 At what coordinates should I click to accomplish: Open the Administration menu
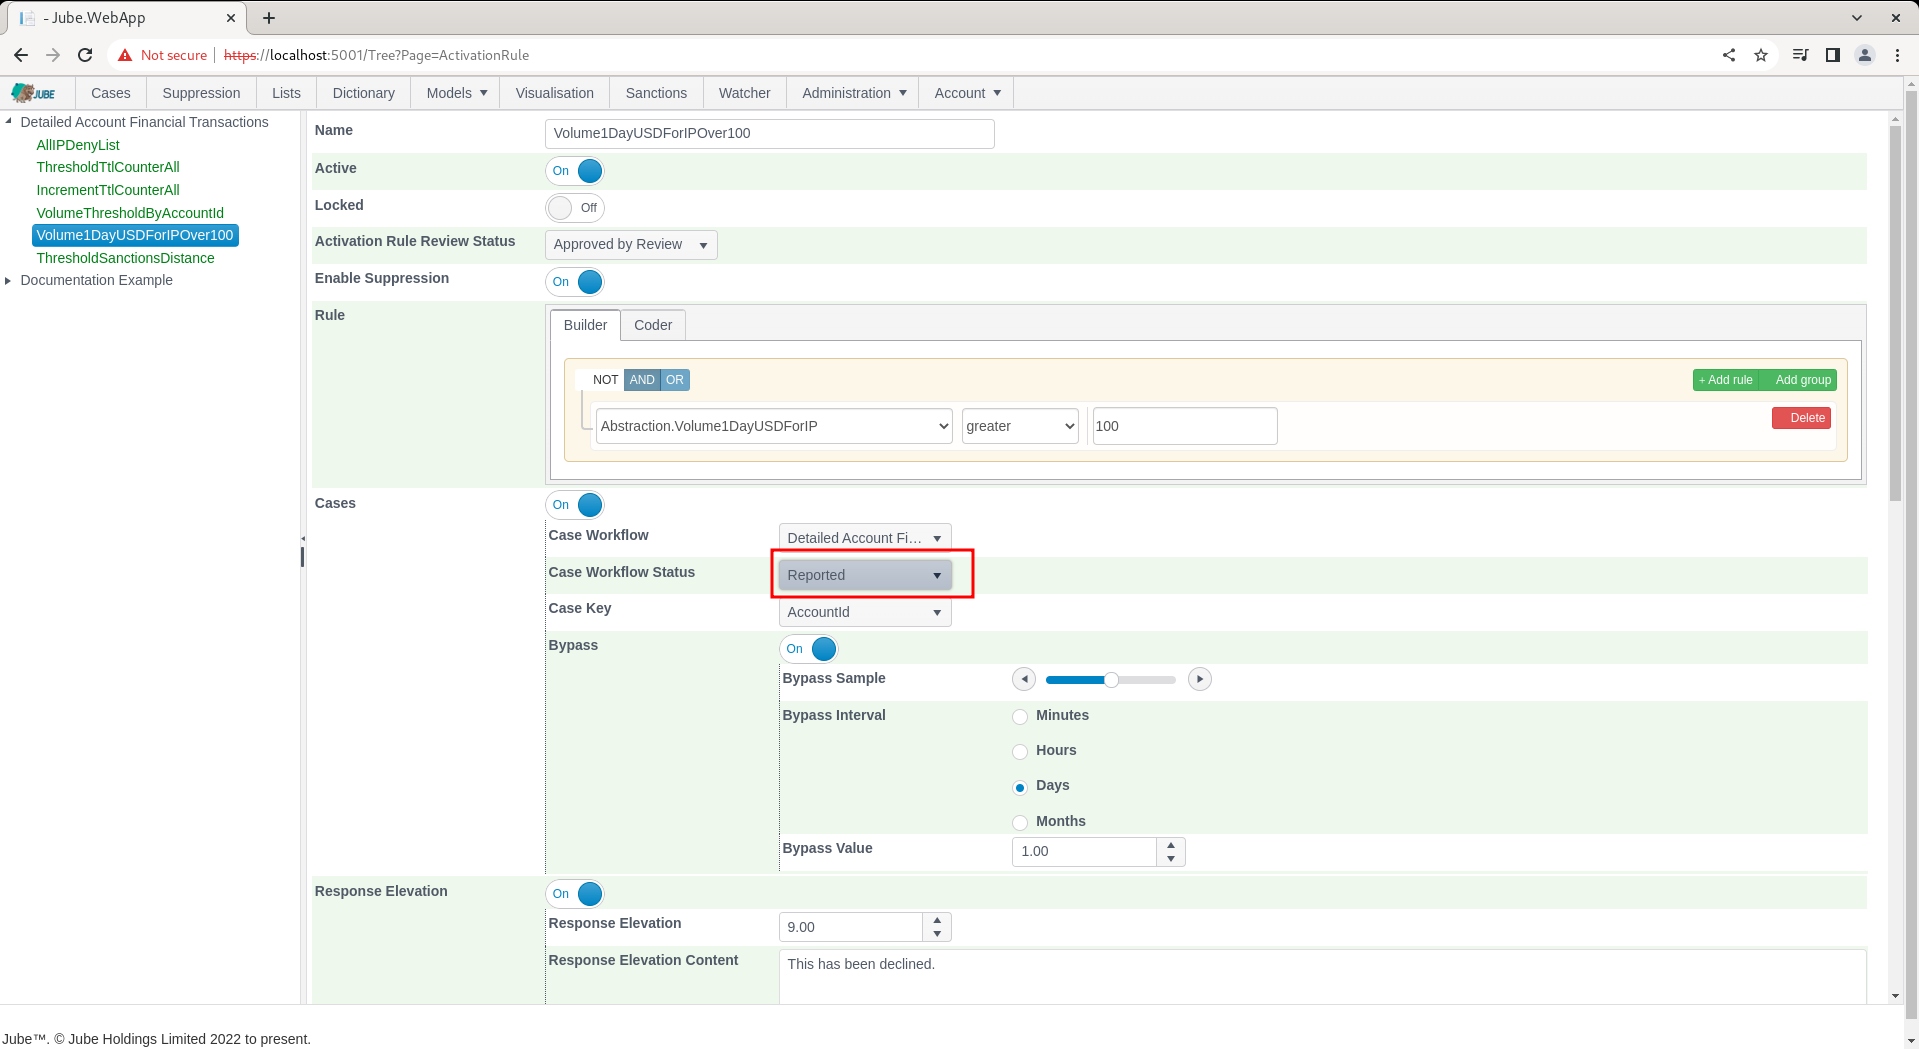pos(854,93)
